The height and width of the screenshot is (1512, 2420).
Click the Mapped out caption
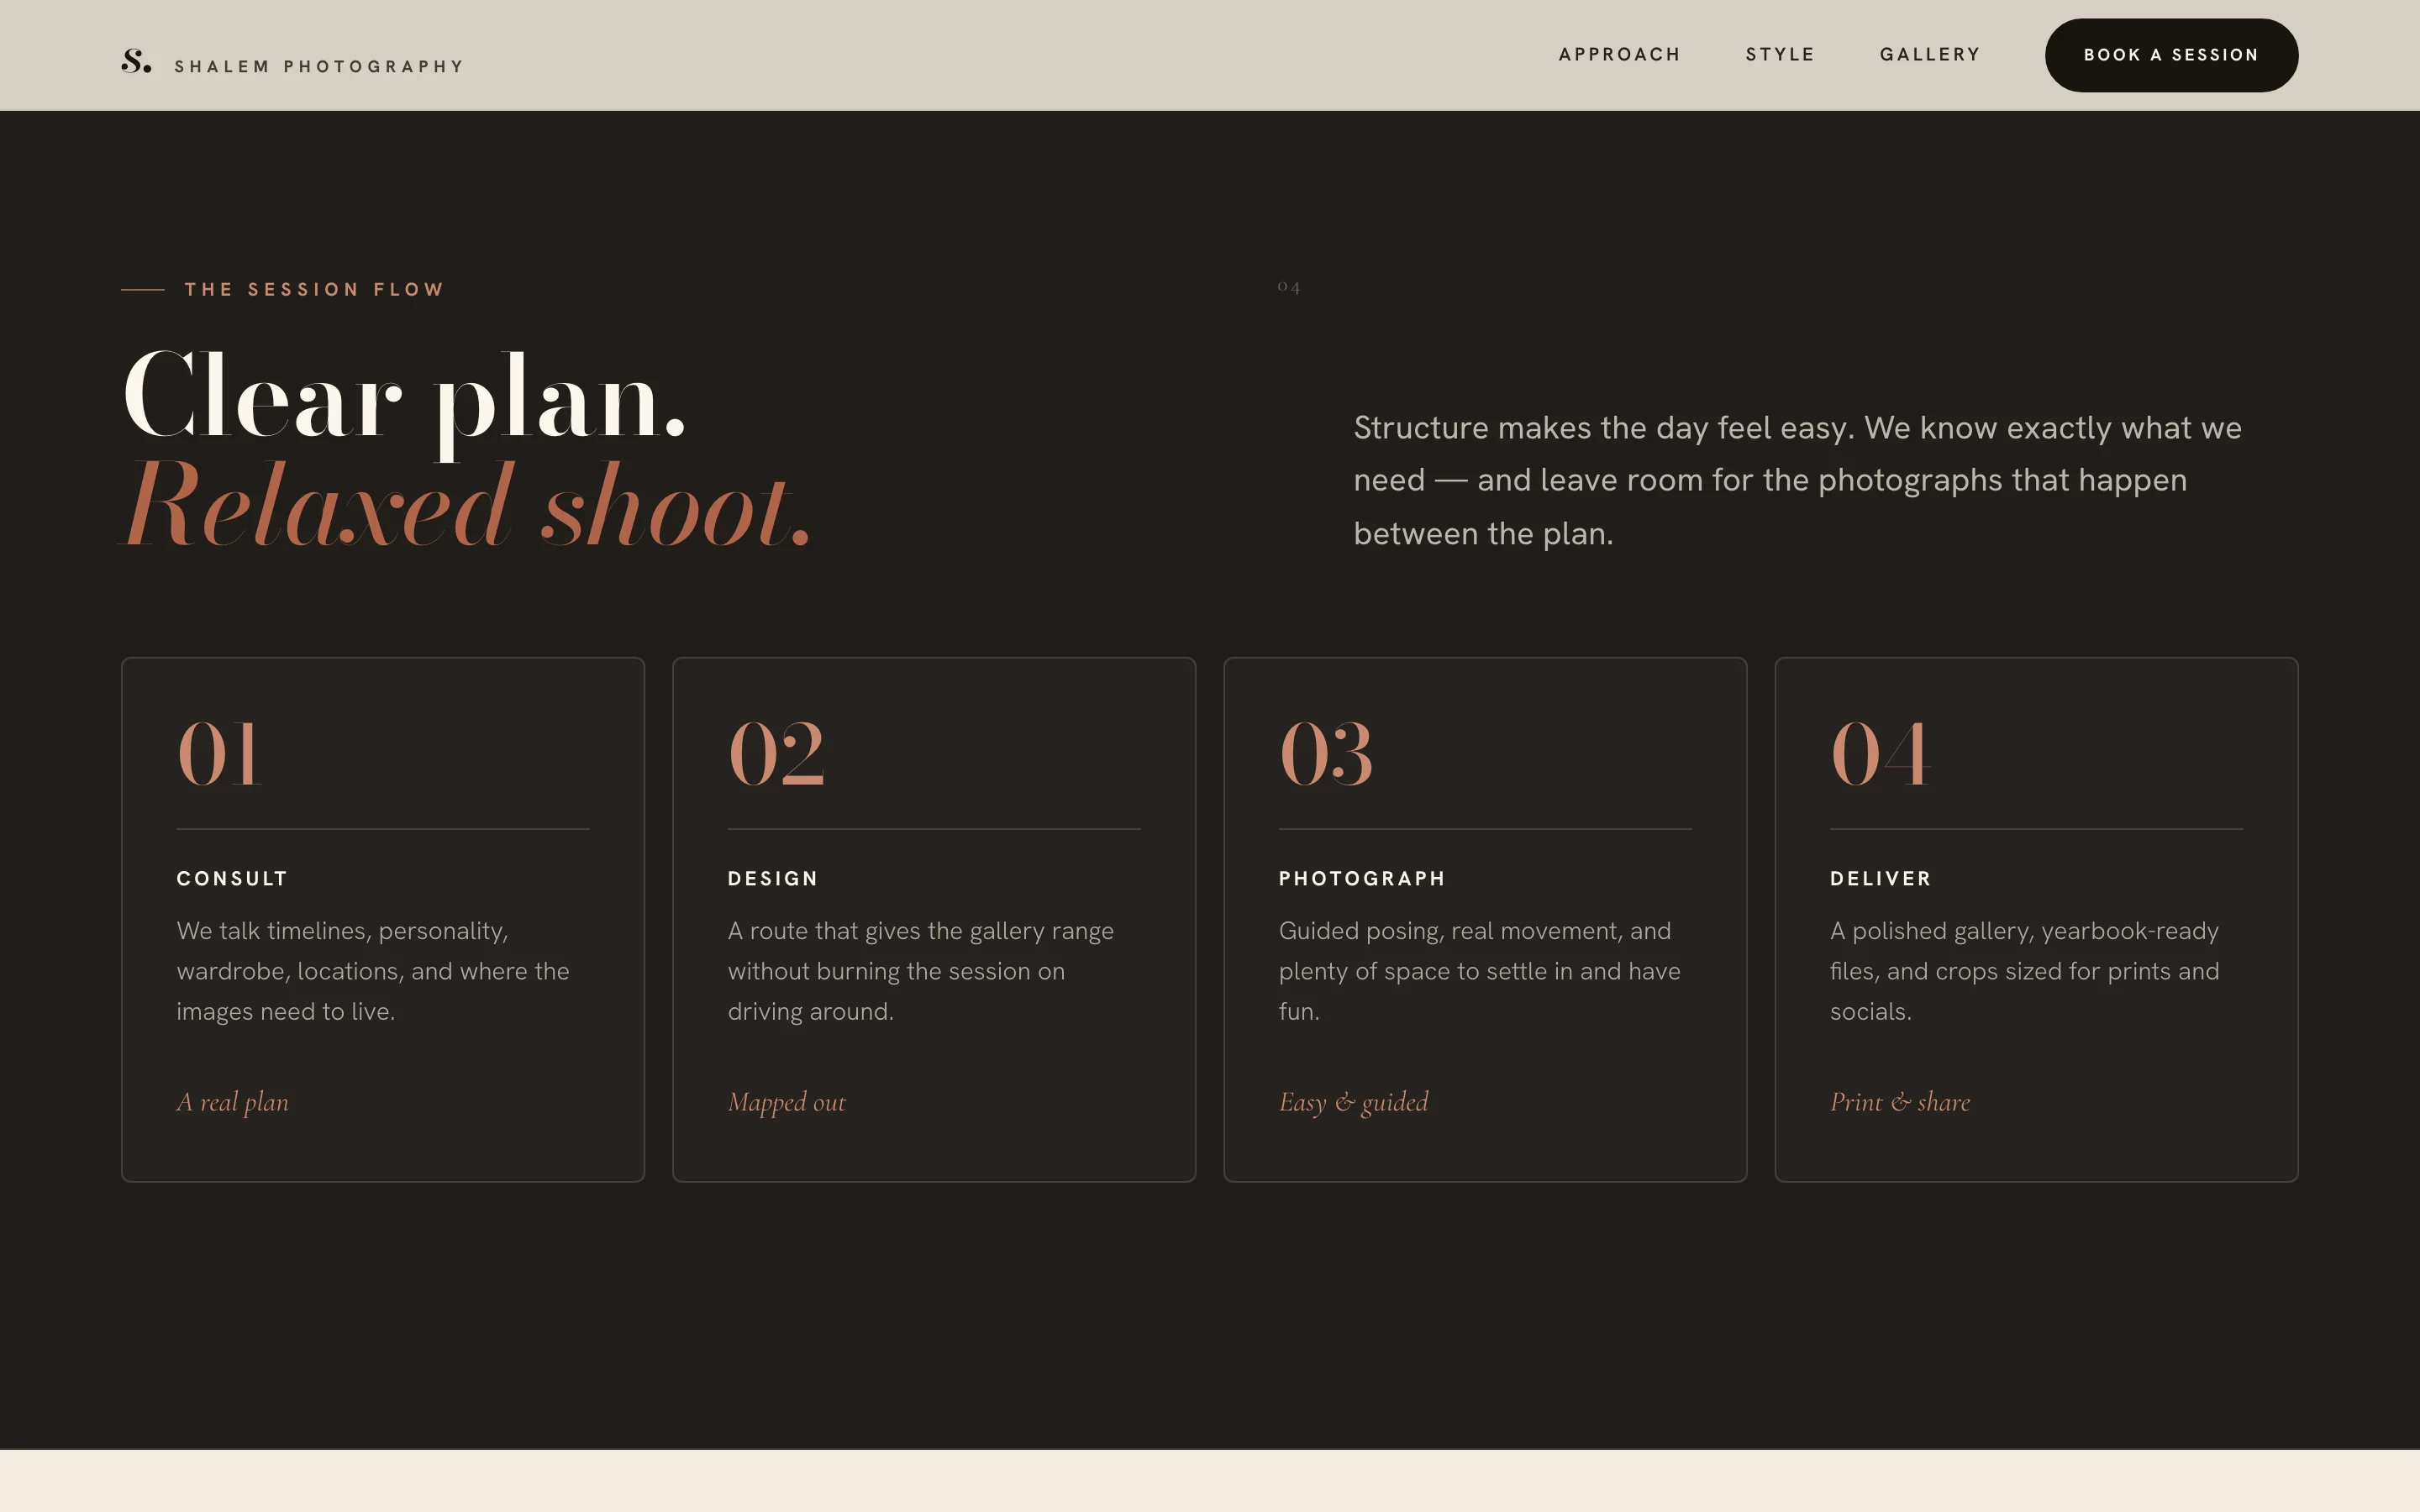(787, 1102)
